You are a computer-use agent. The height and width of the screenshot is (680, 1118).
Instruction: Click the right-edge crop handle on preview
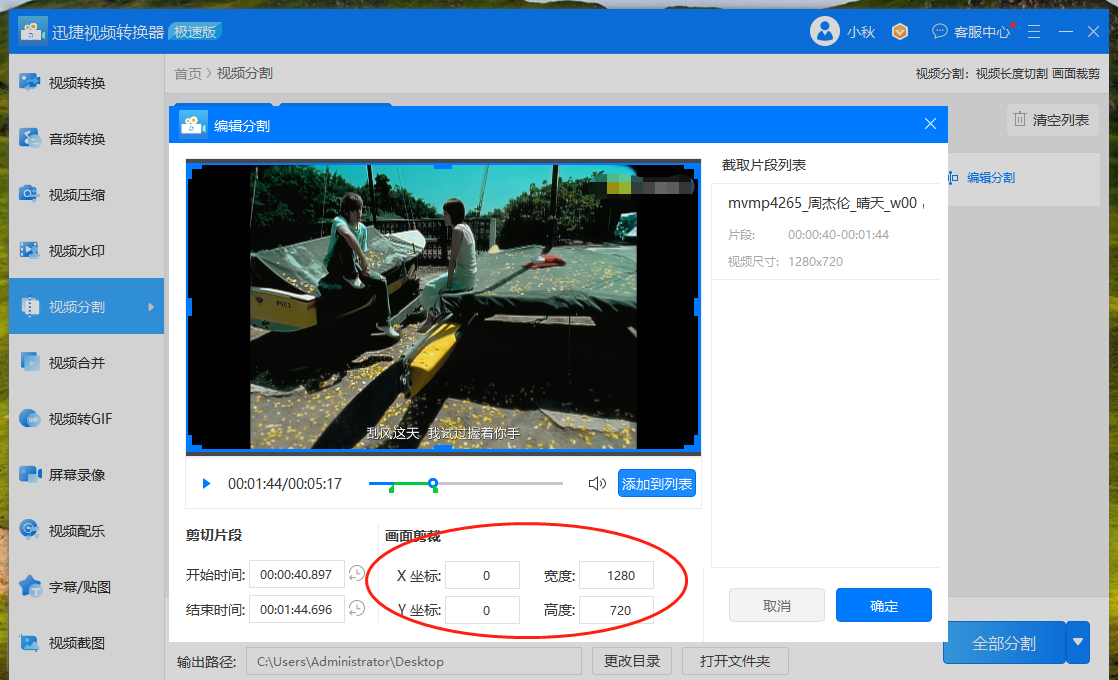click(x=697, y=306)
